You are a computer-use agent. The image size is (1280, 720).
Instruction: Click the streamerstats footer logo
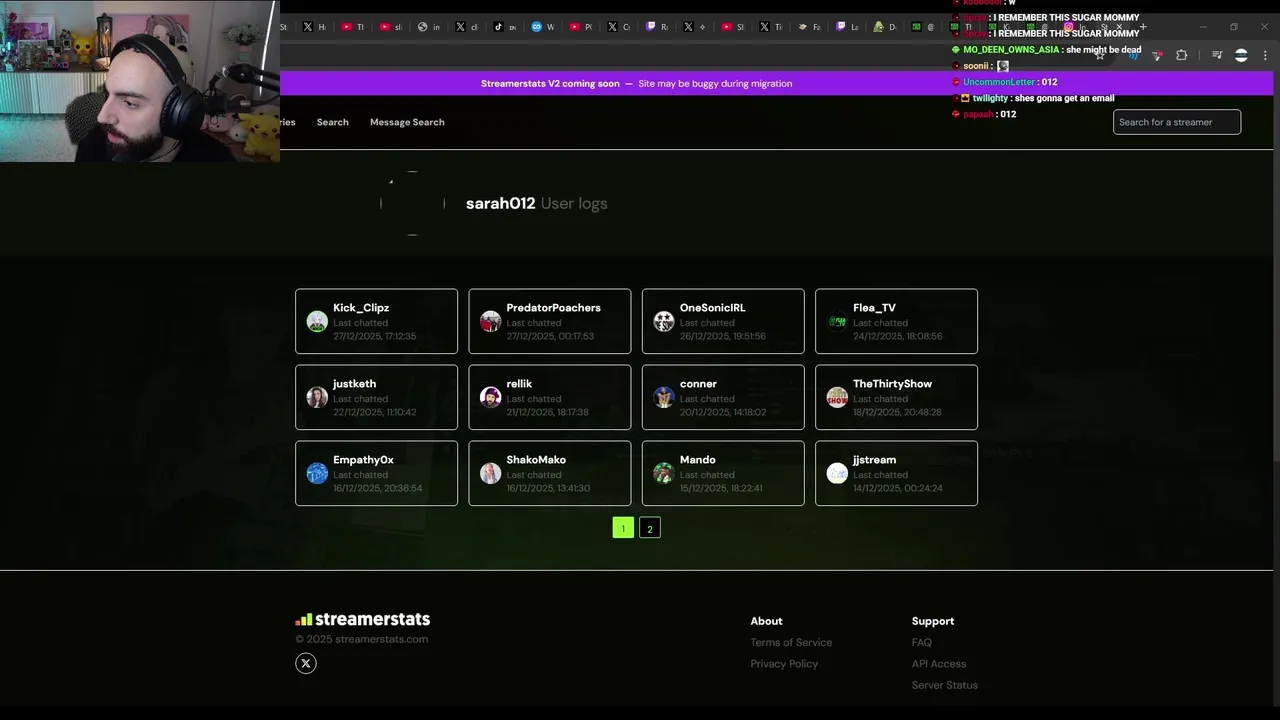pyautogui.click(x=362, y=620)
